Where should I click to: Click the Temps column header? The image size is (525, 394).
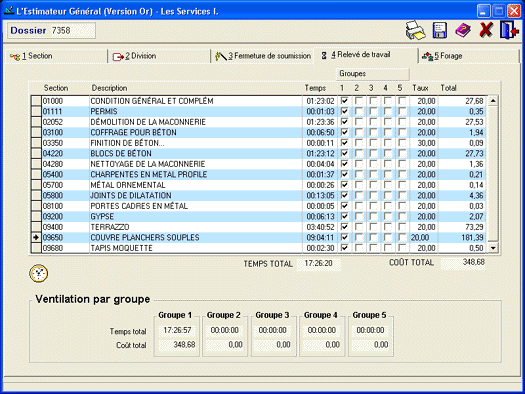coord(315,88)
